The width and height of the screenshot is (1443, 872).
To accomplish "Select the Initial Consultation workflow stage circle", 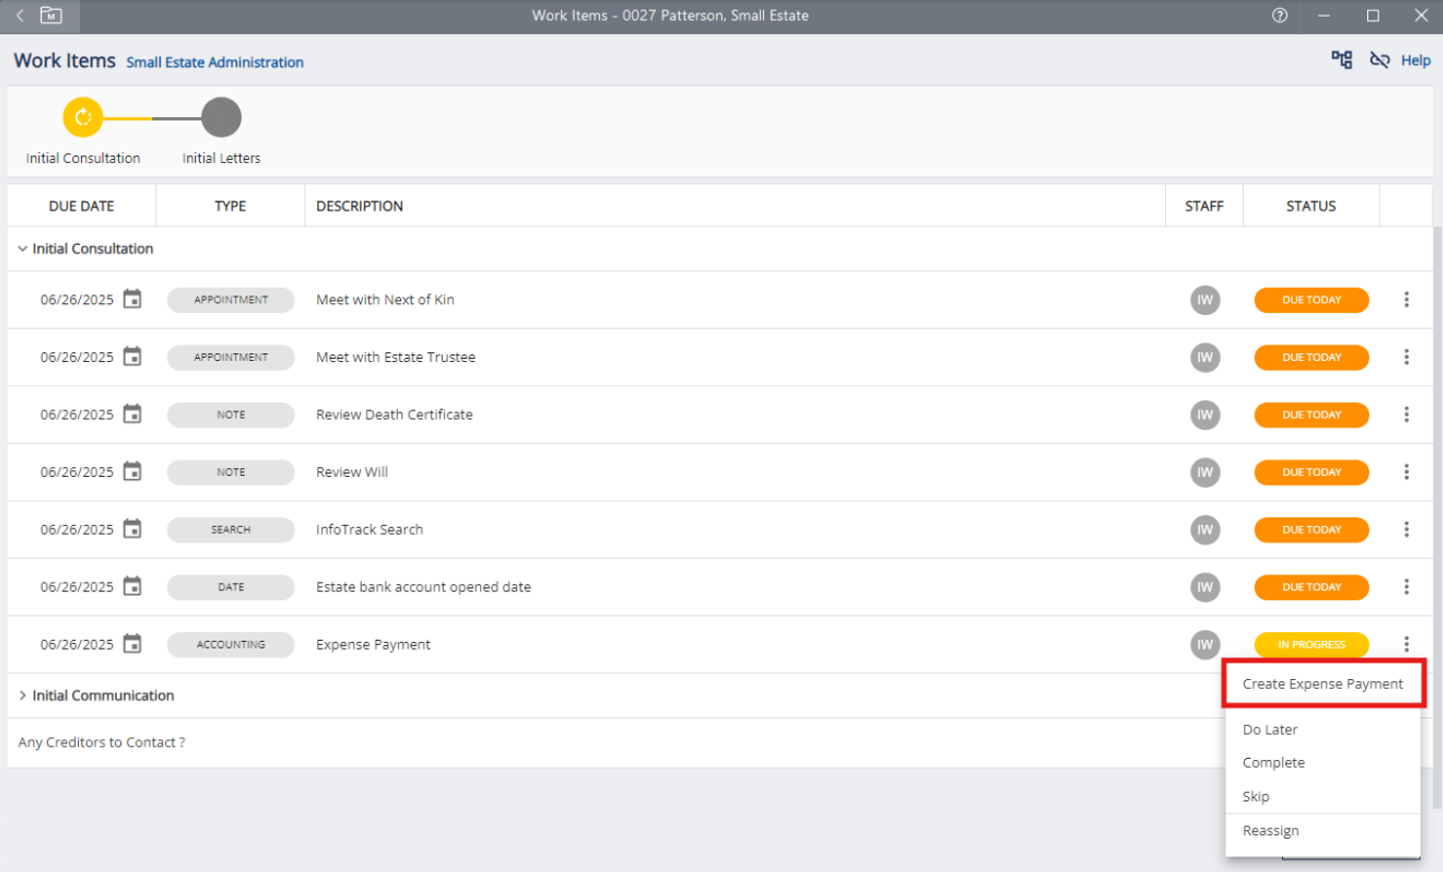I will 83,117.
